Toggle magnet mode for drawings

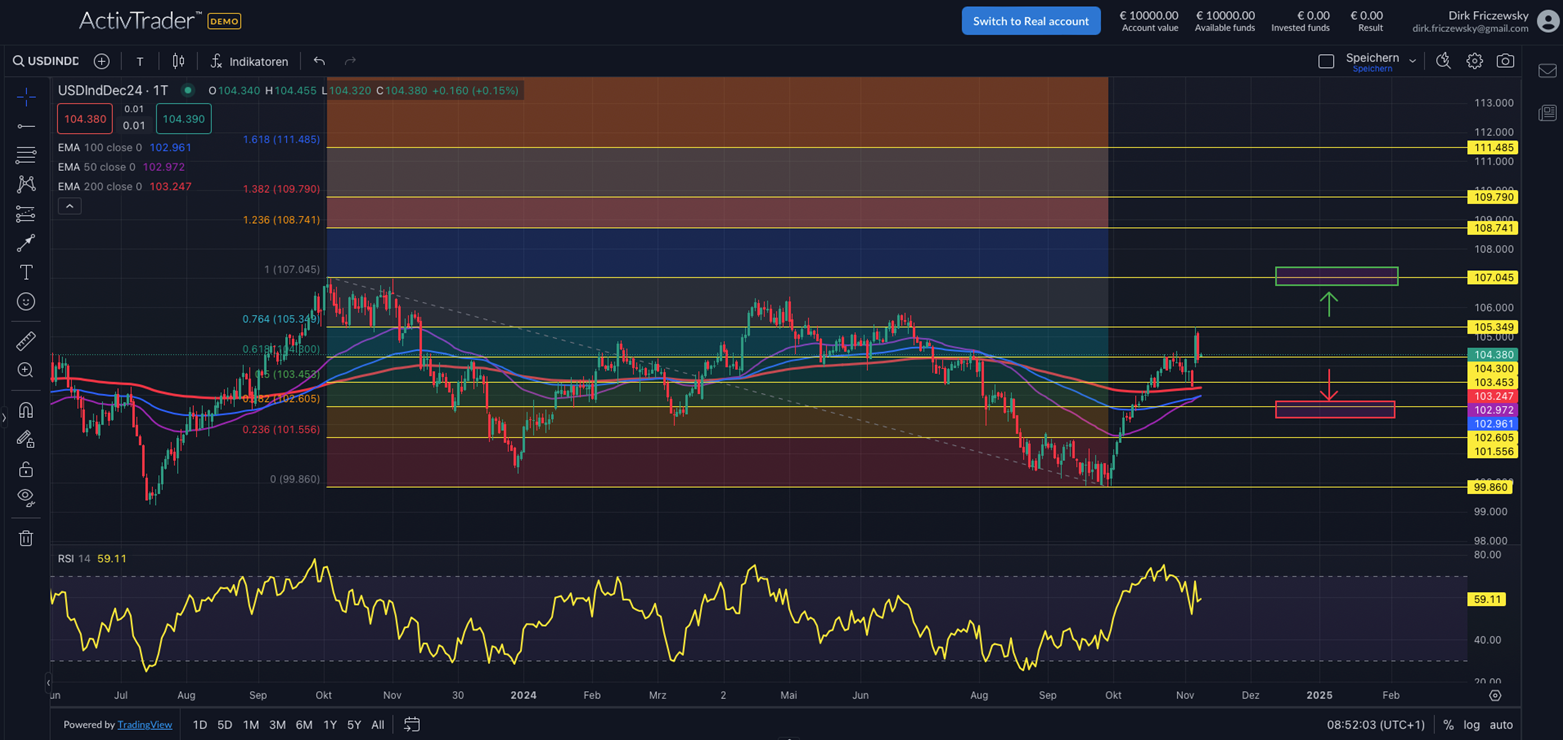pos(26,410)
